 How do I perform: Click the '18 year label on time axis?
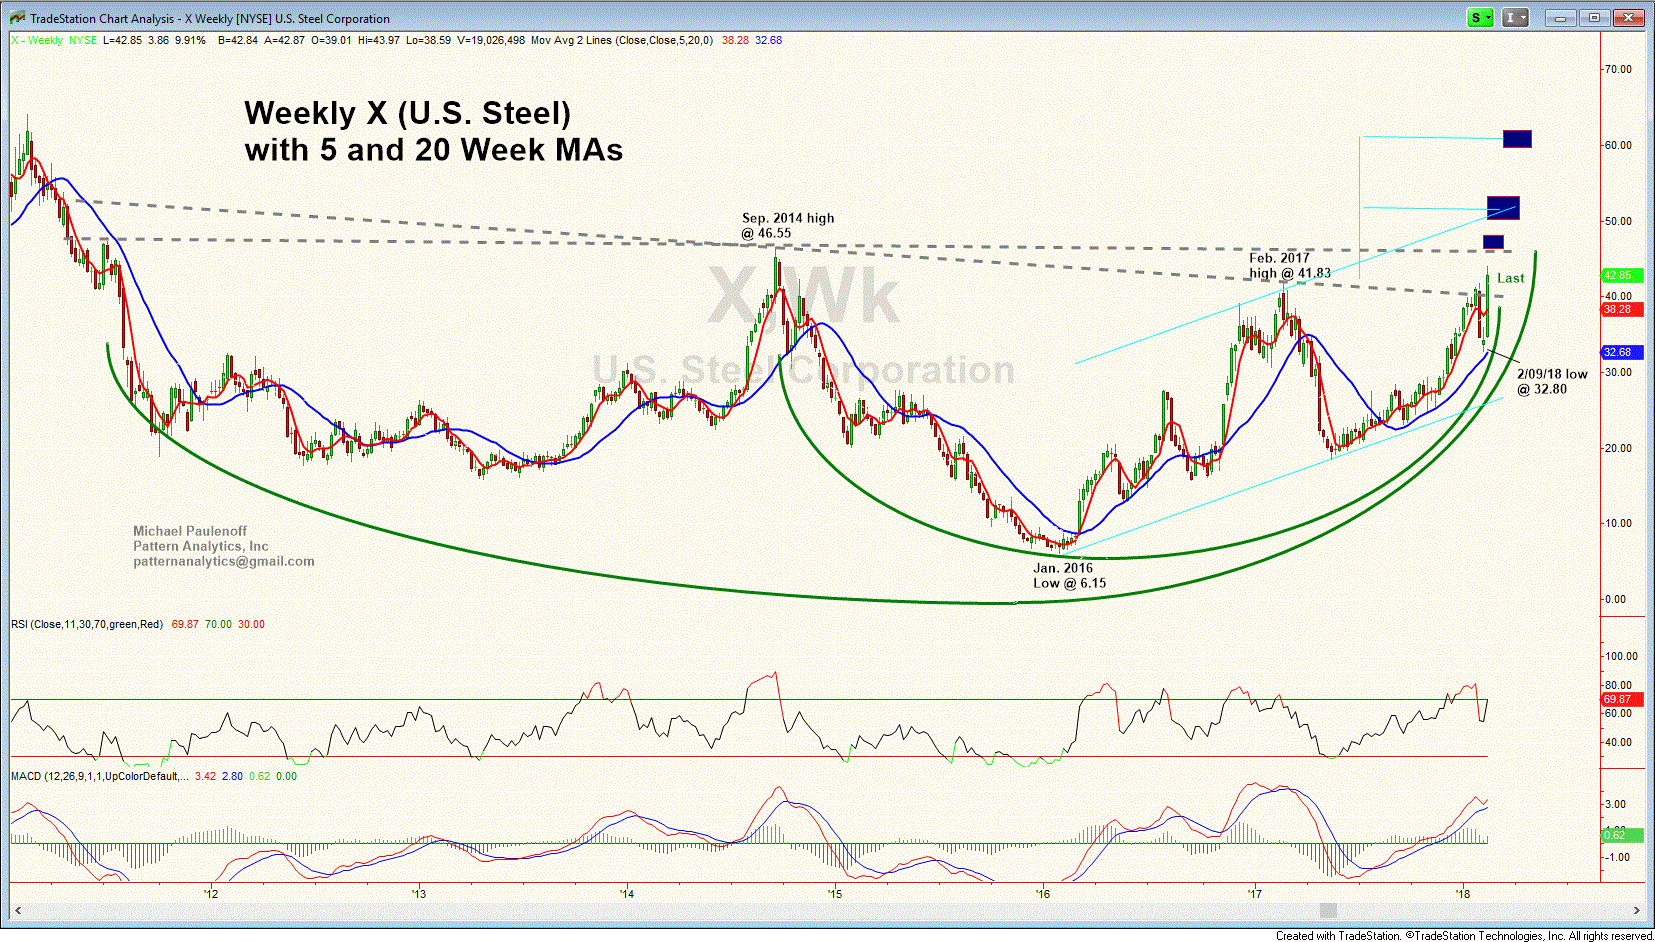1462,893
